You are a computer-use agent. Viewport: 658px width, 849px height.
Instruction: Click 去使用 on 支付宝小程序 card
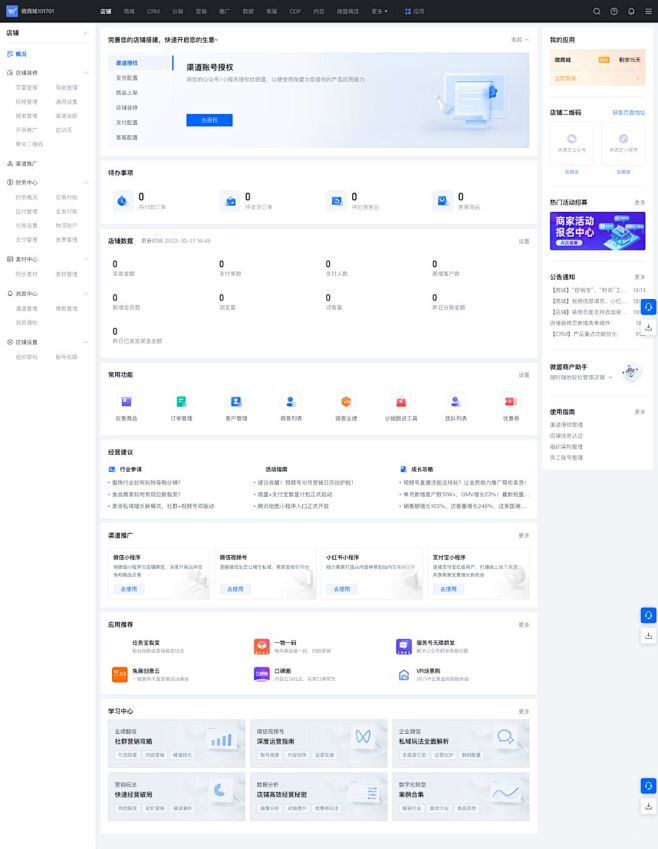(448, 589)
